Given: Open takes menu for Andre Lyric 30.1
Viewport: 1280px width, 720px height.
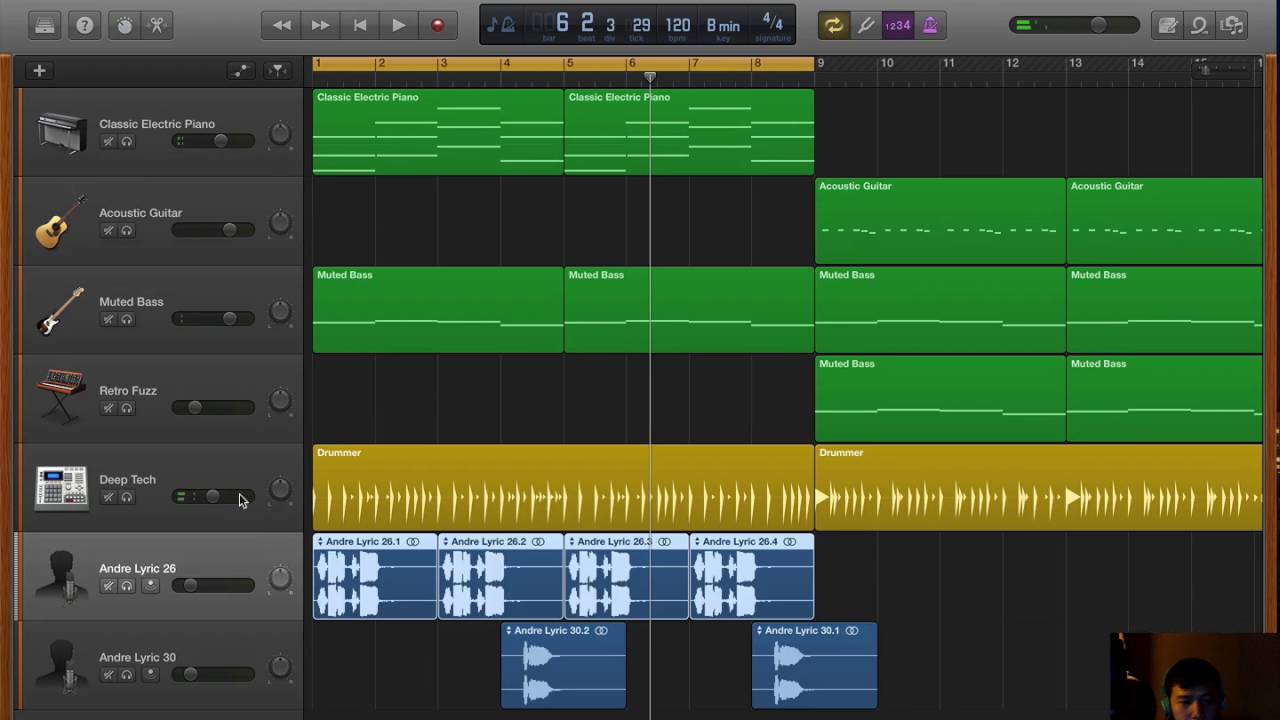Looking at the screenshot, I should pyautogui.click(x=759, y=631).
